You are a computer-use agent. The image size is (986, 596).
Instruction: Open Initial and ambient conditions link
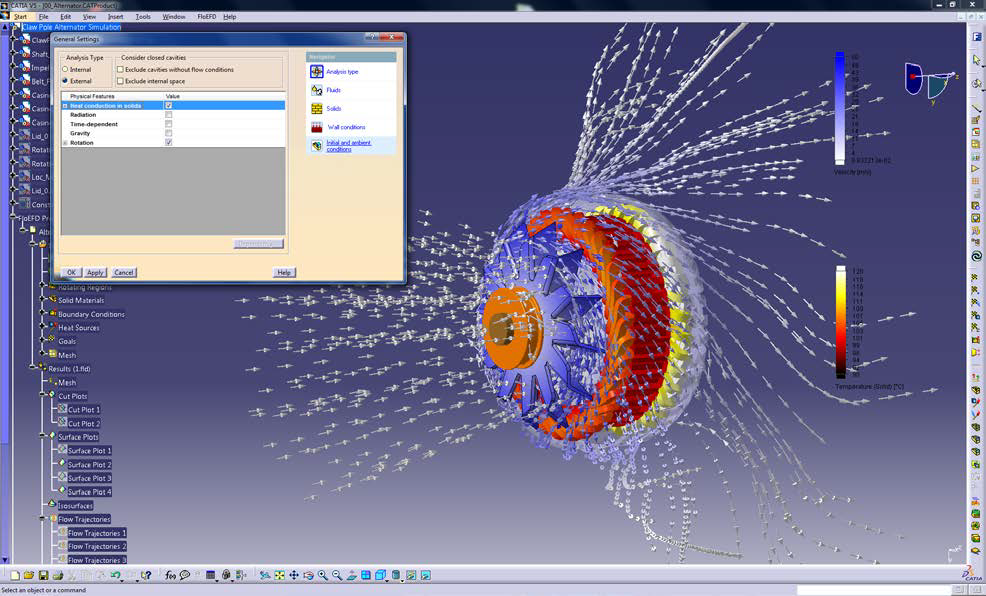click(348, 146)
